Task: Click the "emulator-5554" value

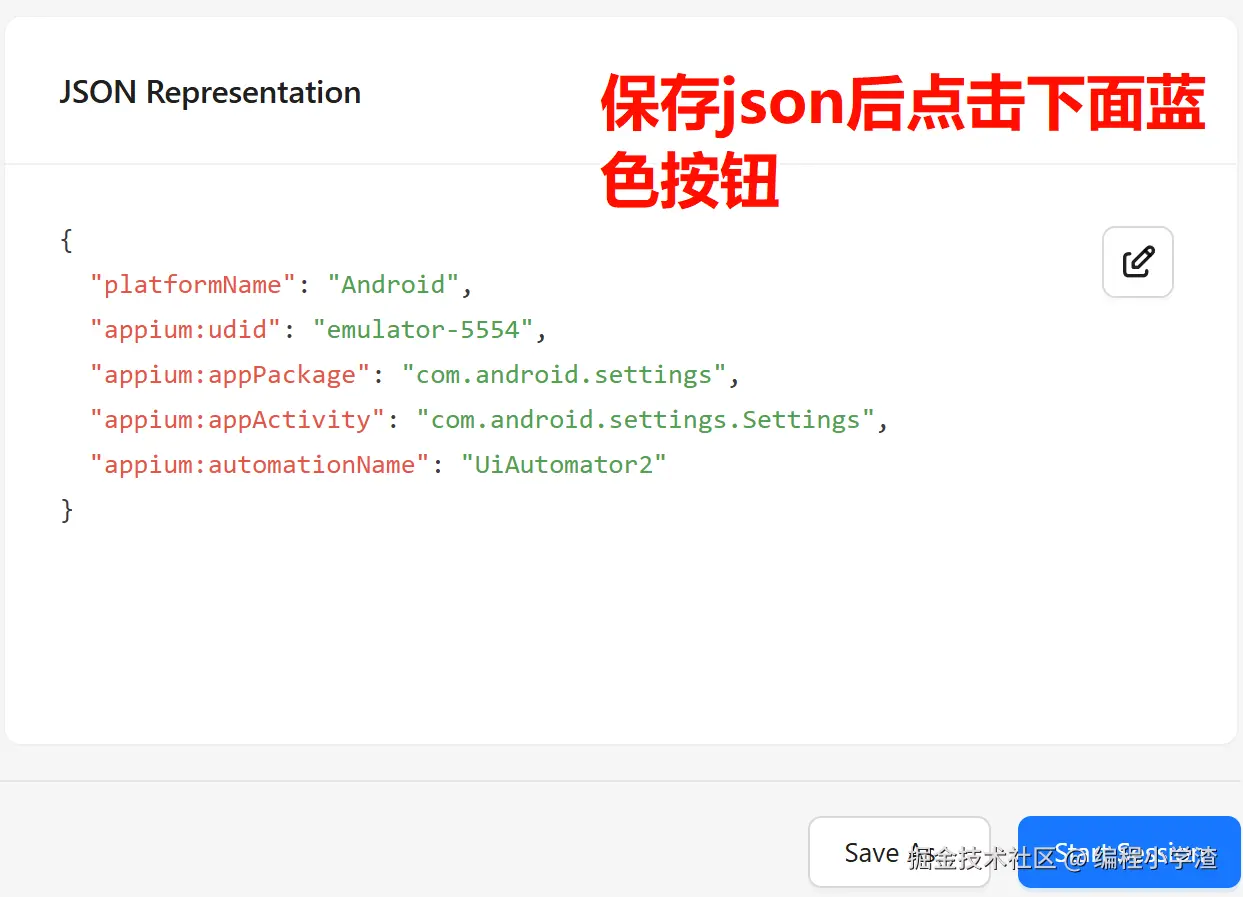Action: pyautogui.click(x=423, y=330)
